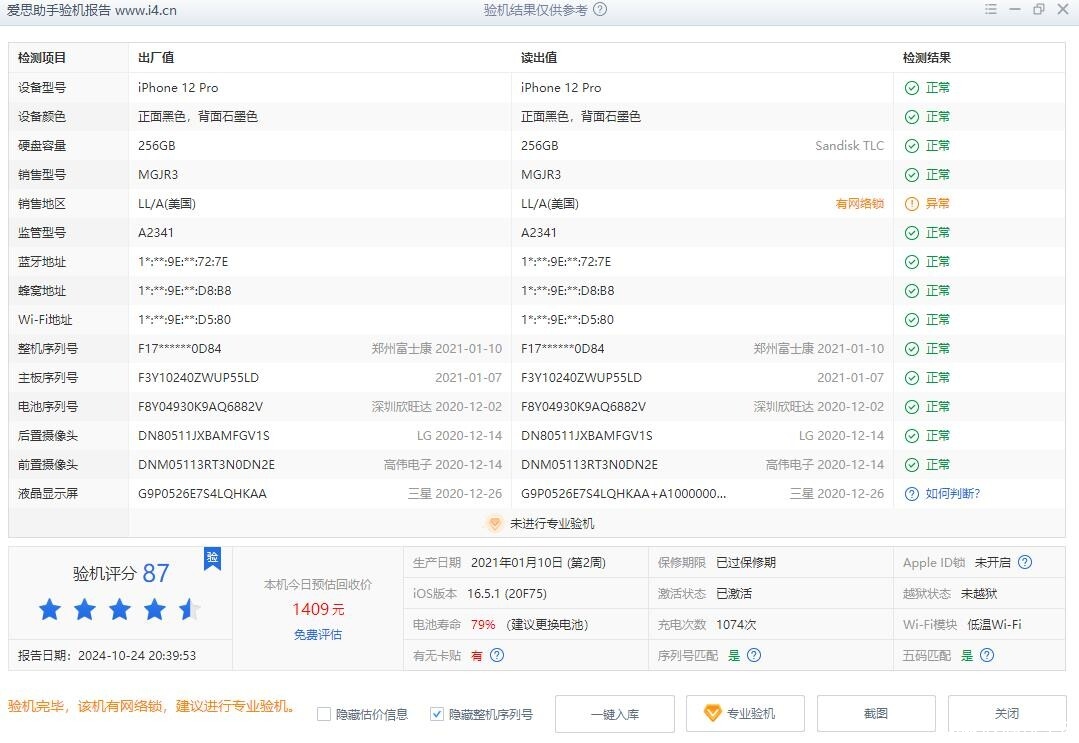
Task: Select factory display serial G9P0526E7S4LQHKAA
Action: point(202,493)
